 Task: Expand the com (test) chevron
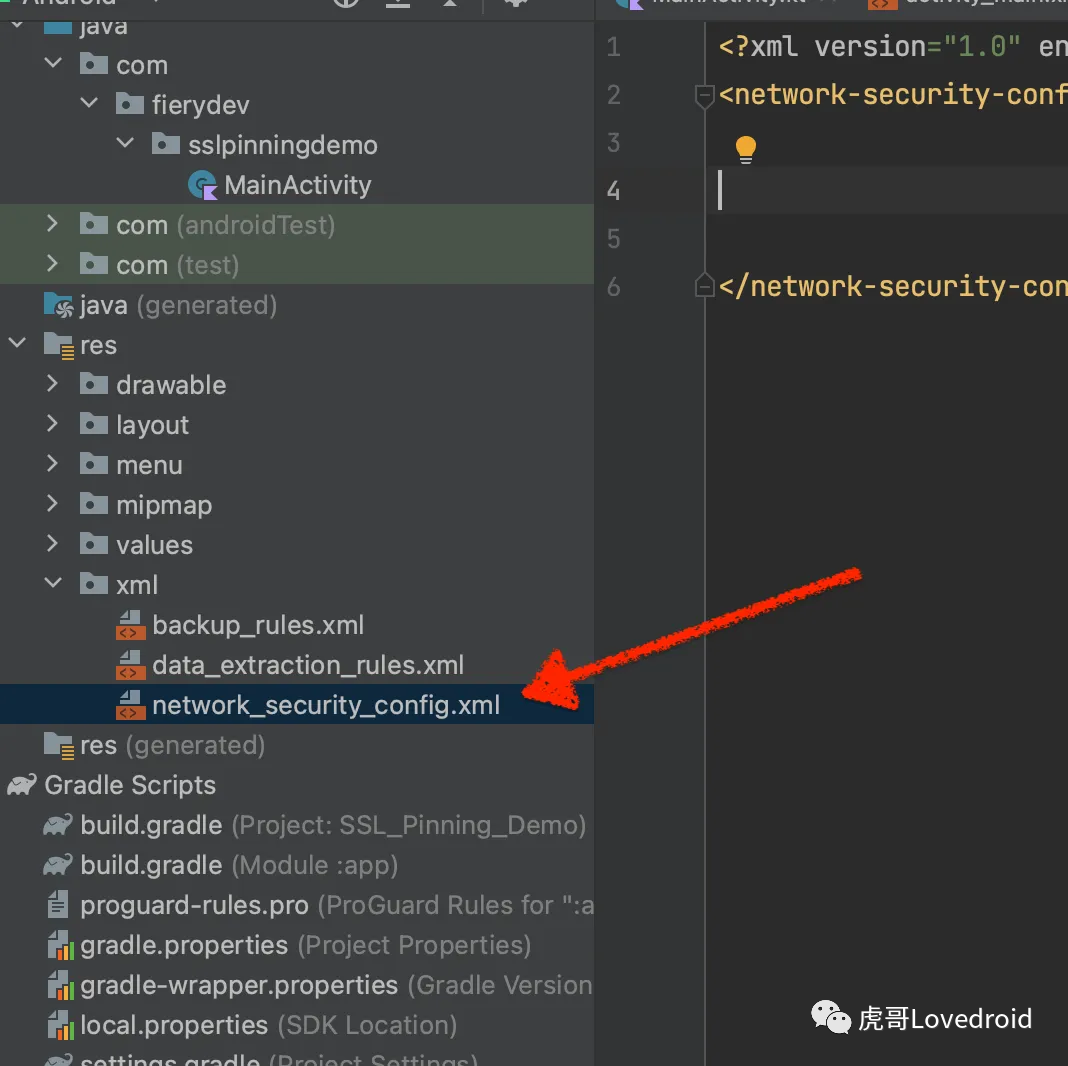tap(52, 264)
